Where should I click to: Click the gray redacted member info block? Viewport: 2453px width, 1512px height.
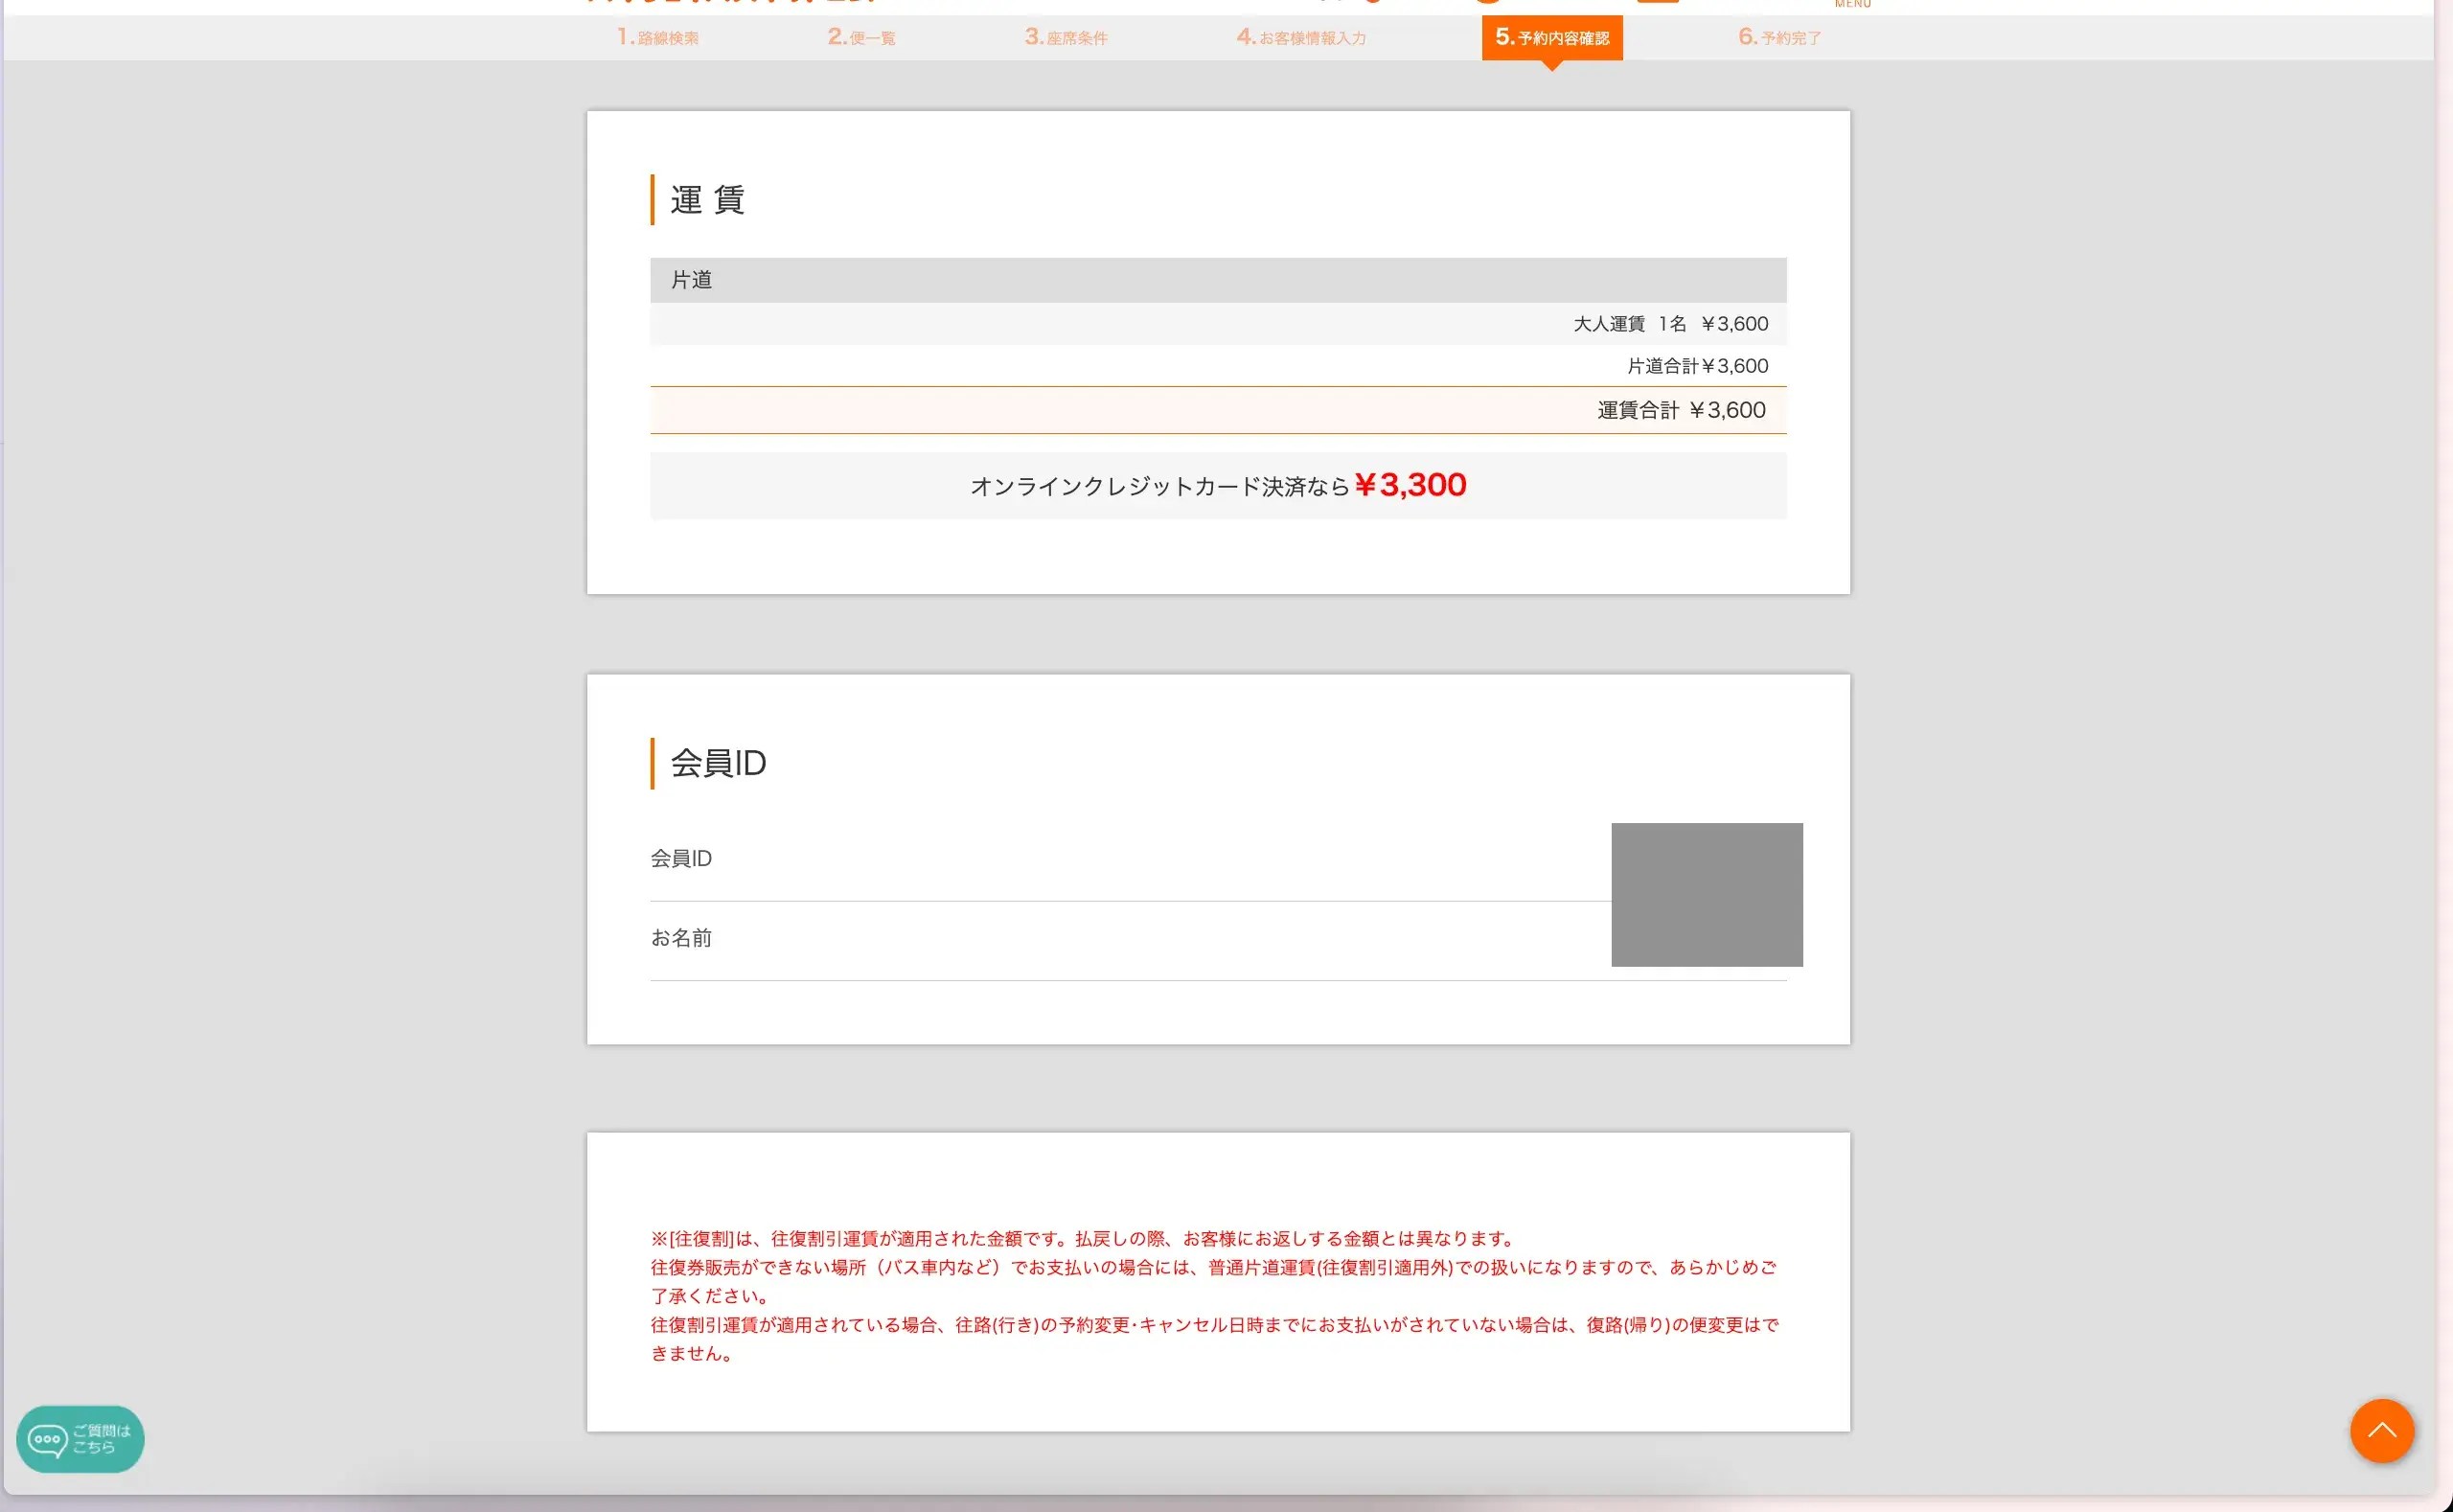coord(1706,894)
